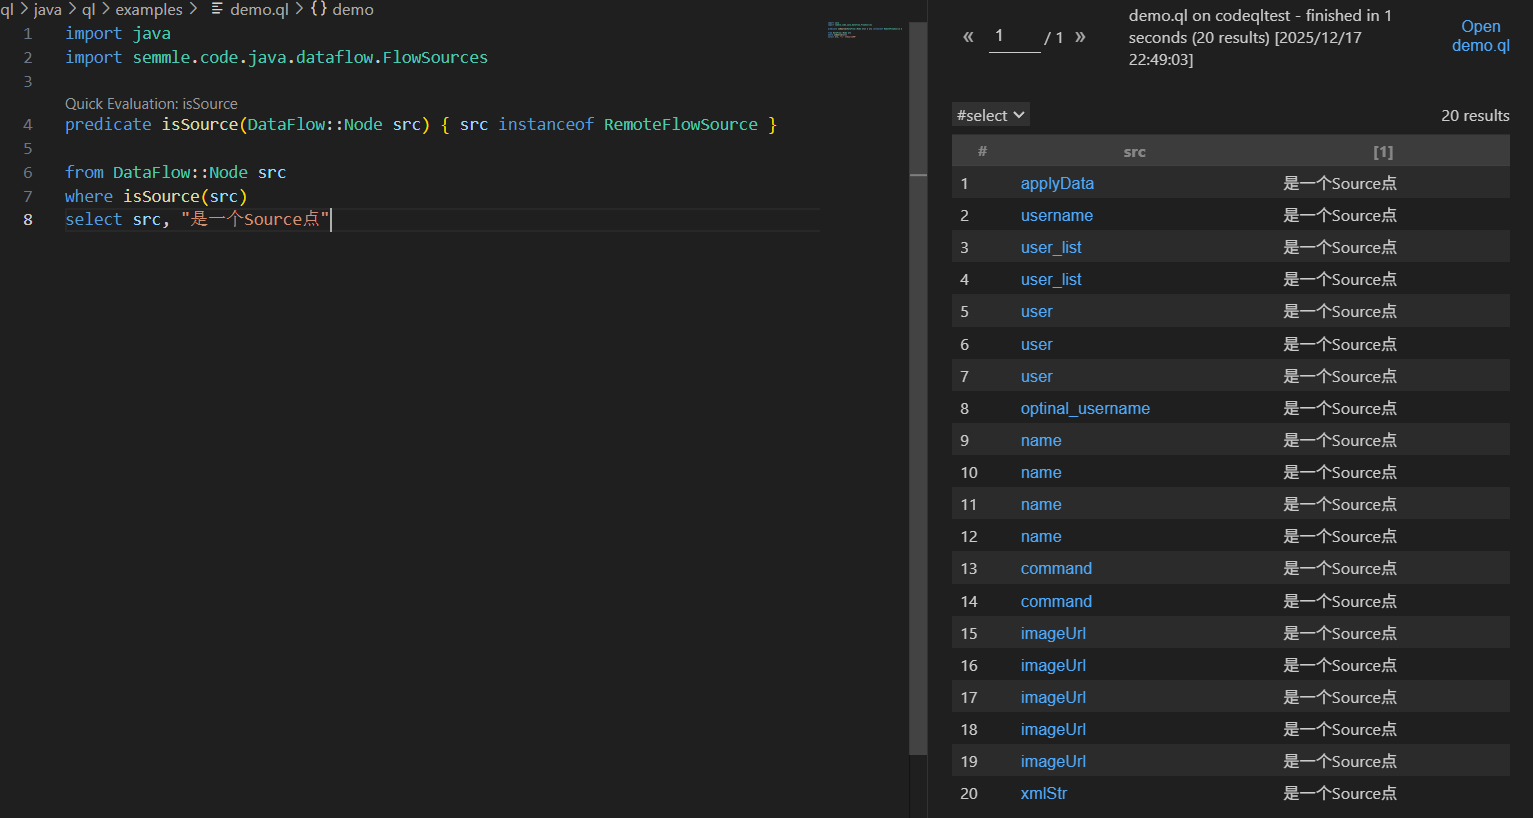The width and height of the screenshot is (1533, 818).
Task: Expand the examples breadcrumb folder
Action: (149, 9)
